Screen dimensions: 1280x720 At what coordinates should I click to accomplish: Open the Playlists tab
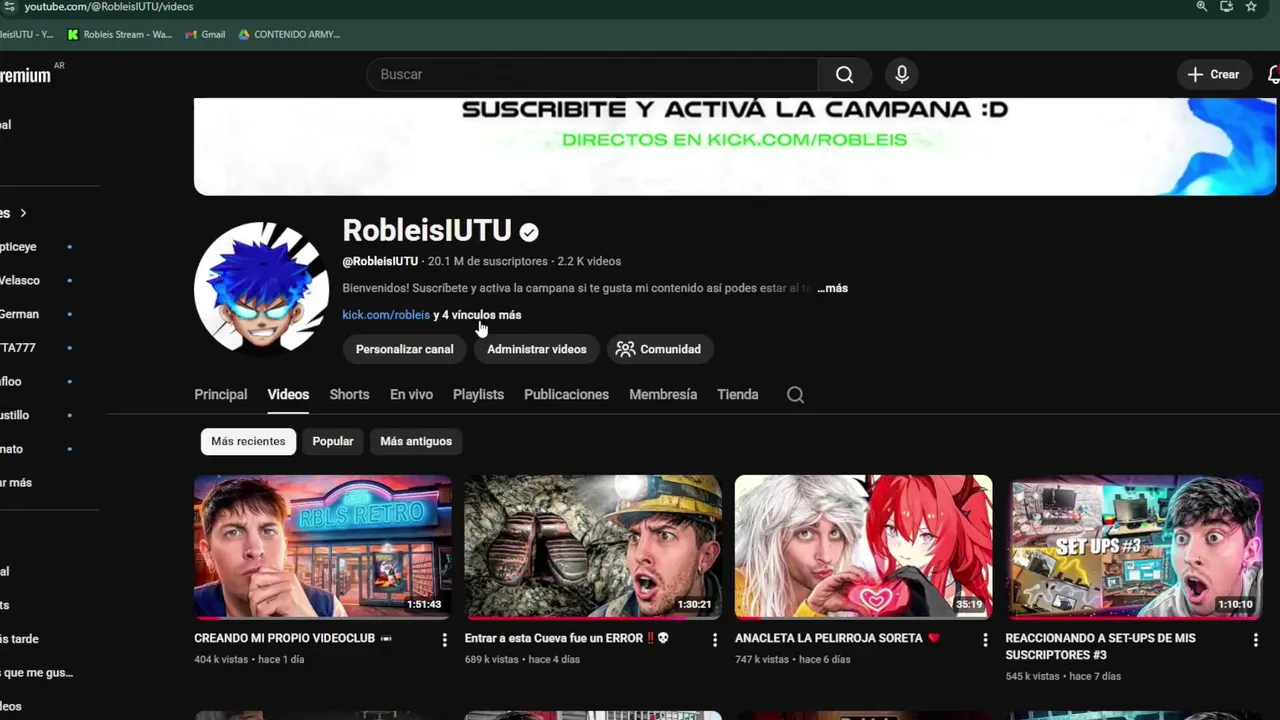click(478, 395)
